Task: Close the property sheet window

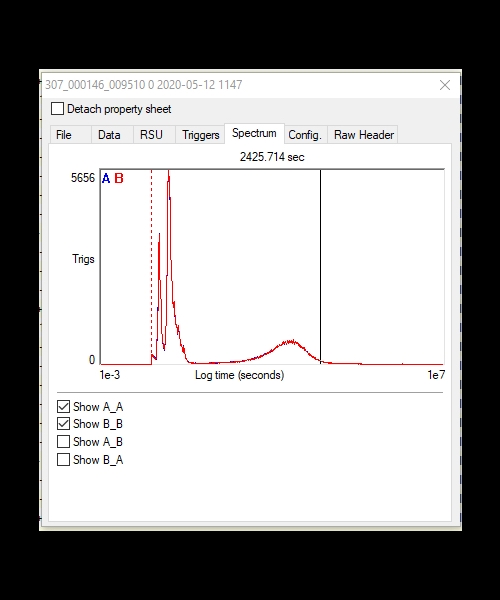Action: point(445,85)
